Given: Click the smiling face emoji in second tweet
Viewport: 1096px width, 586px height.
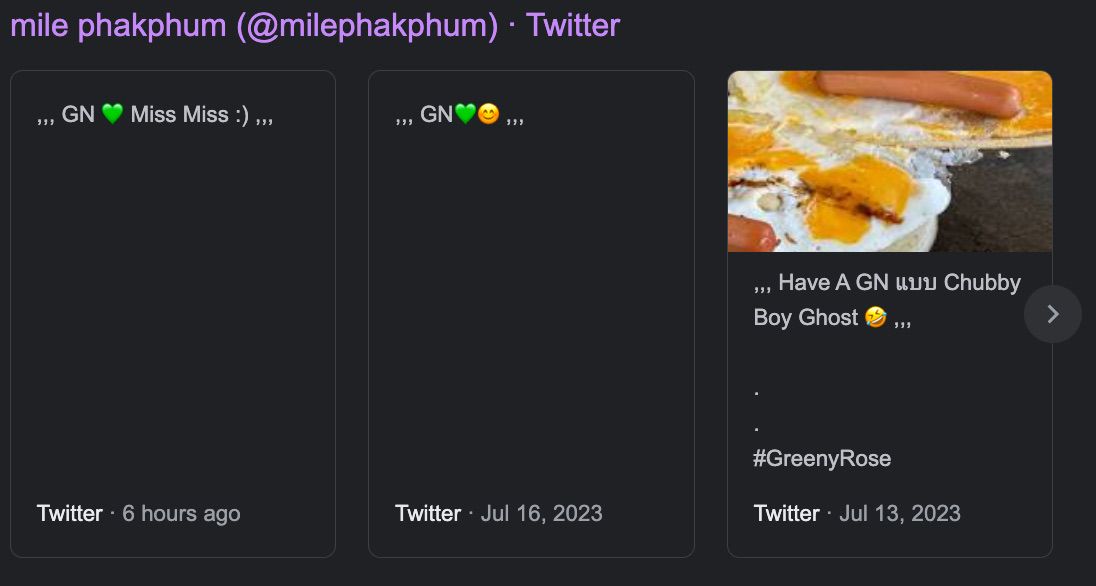Looking at the screenshot, I should [x=489, y=114].
